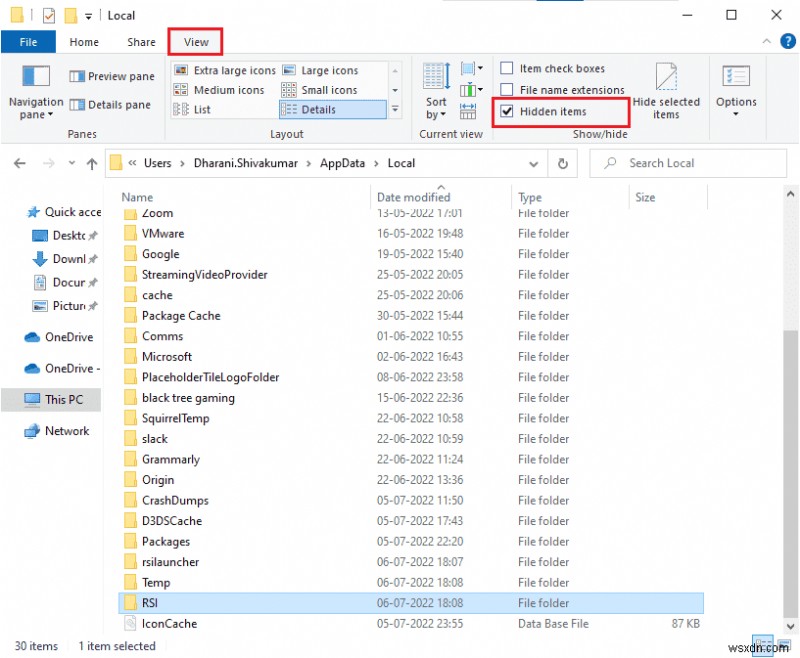Open recent locations dropdown arrow
The image size is (800, 658).
click(x=71, y=163)
